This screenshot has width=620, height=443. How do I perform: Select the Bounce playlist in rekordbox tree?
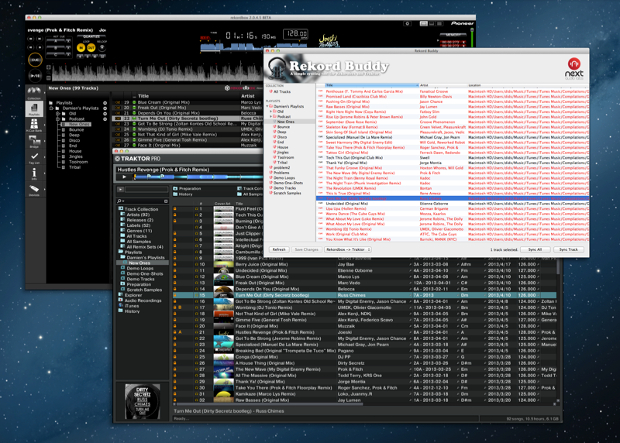76,130
